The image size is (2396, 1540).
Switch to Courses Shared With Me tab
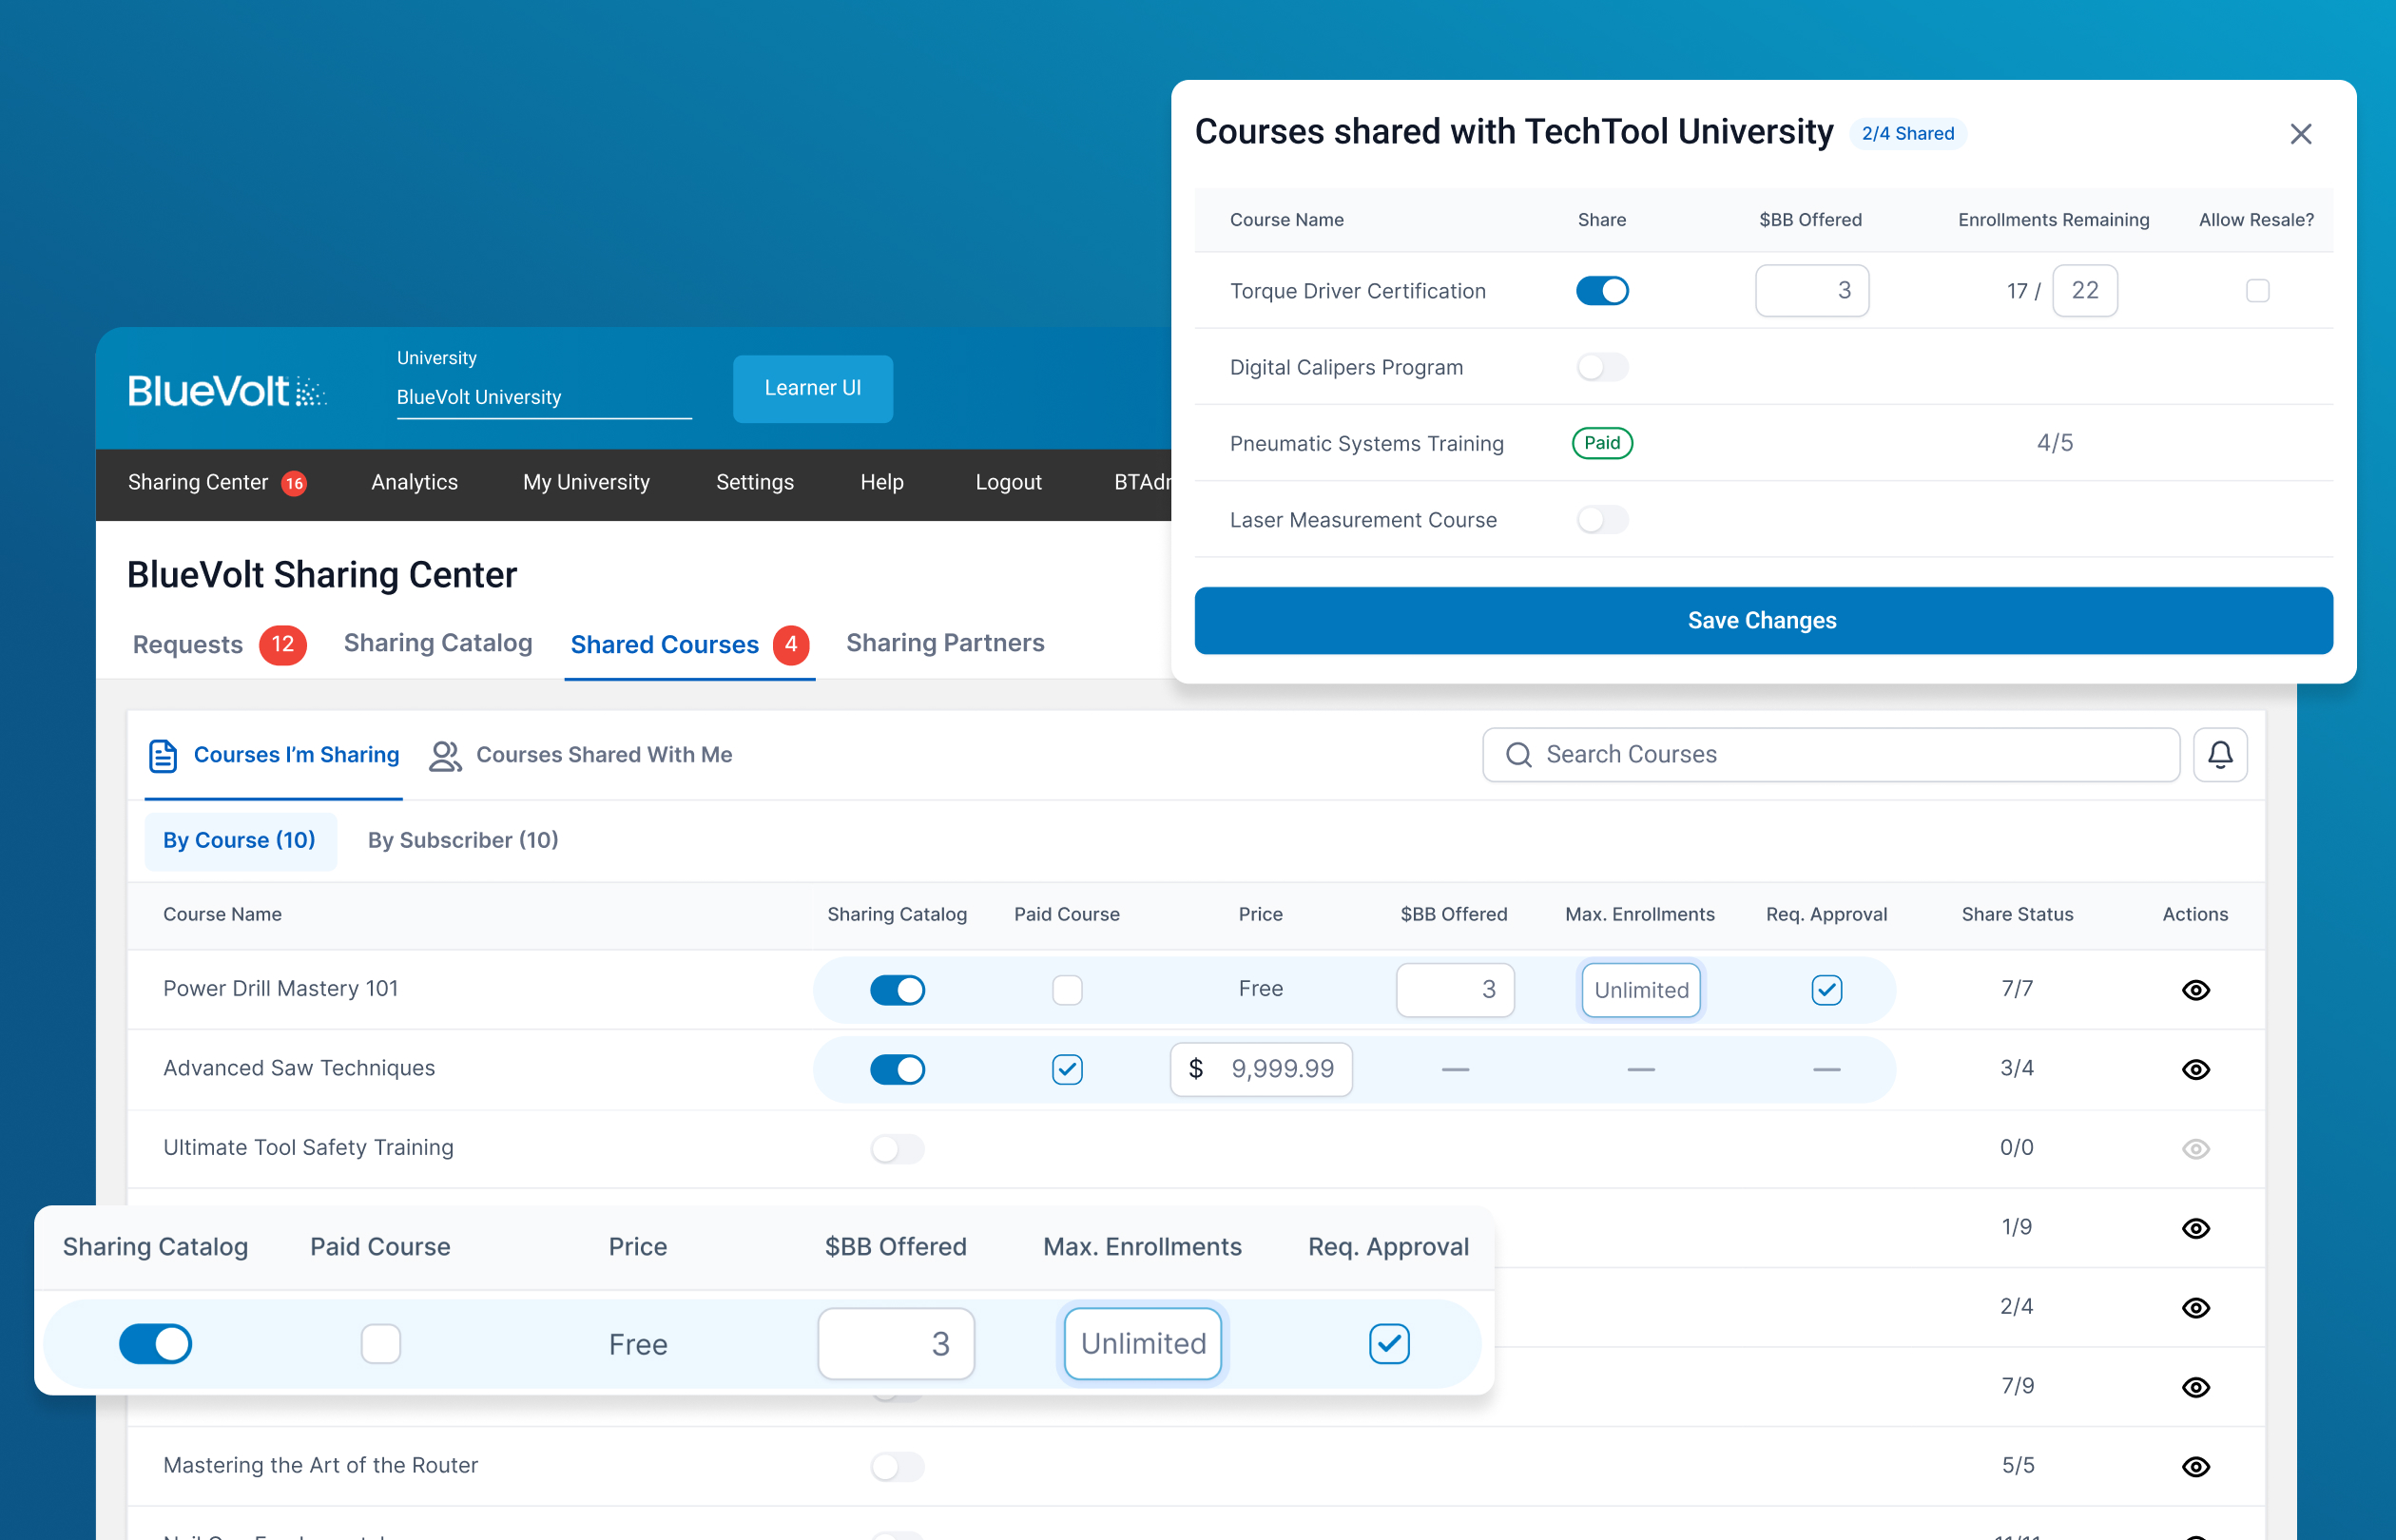[581, 756]
